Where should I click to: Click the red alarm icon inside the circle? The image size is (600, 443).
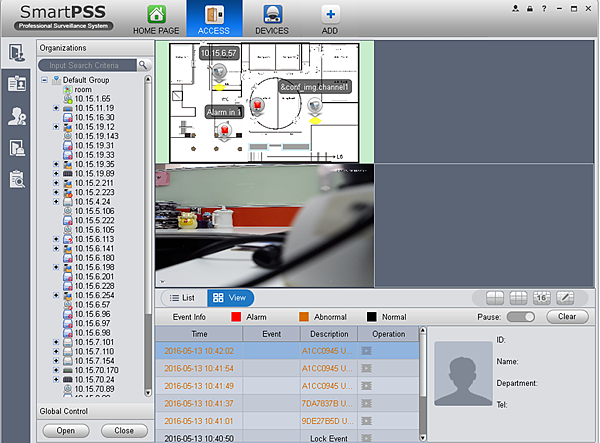257,104
